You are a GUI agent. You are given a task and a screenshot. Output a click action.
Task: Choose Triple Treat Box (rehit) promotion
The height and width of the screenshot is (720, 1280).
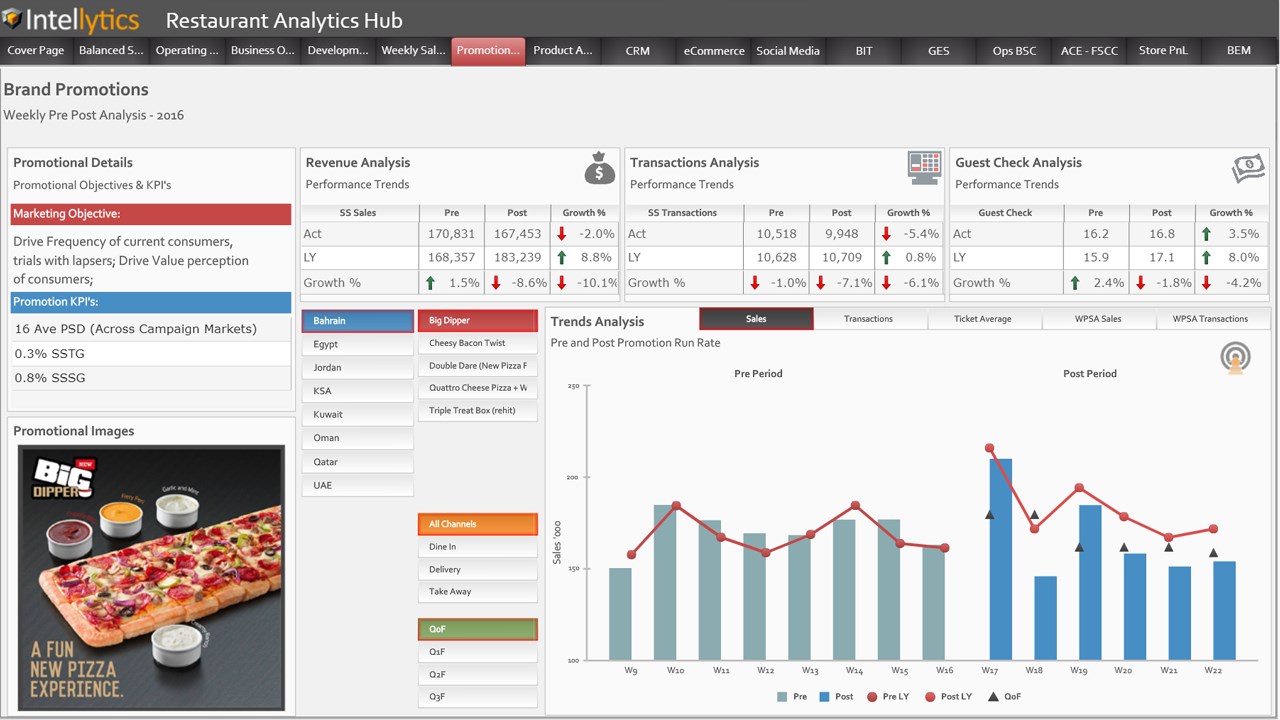pyautogui.click(x=477, y=411)
